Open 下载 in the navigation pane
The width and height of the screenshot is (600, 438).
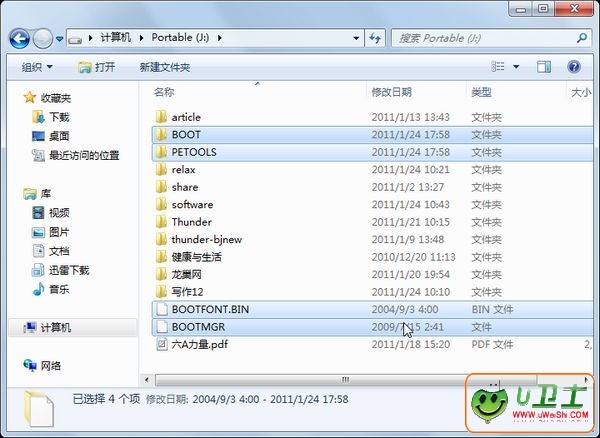(51, 117)
